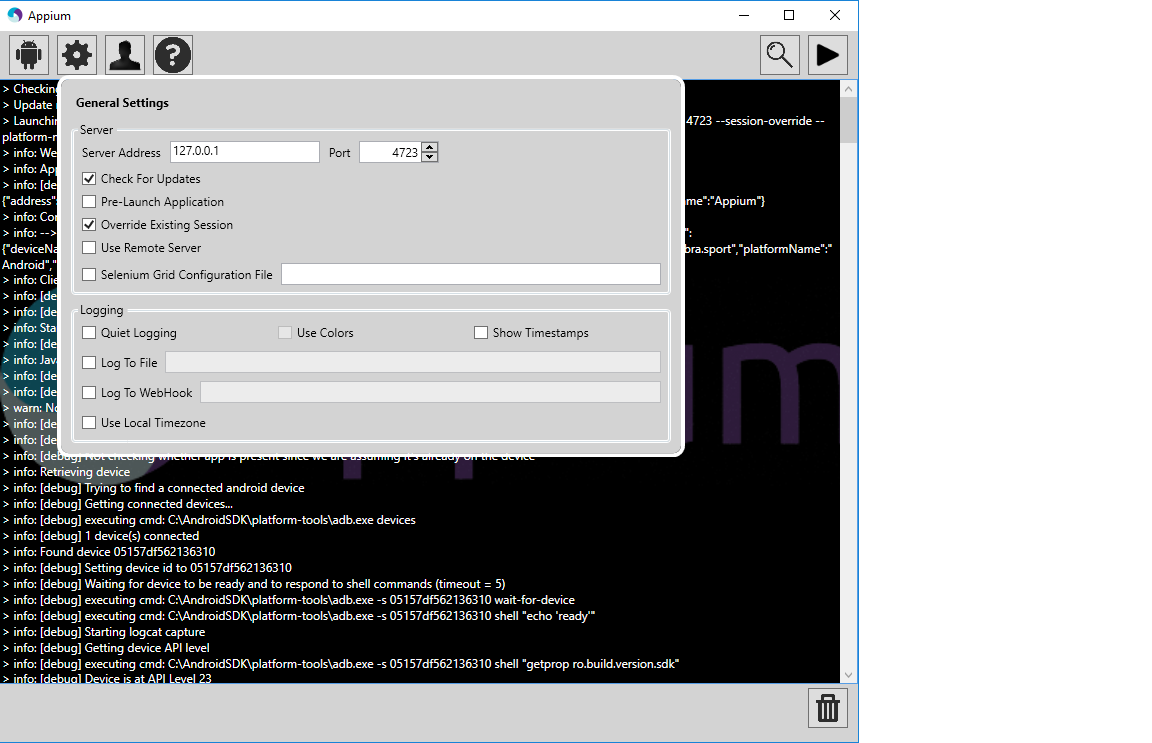1152x743 pixels.
Task: Click the 'Device is at API Level 23' line
Action: coord(107,678)
